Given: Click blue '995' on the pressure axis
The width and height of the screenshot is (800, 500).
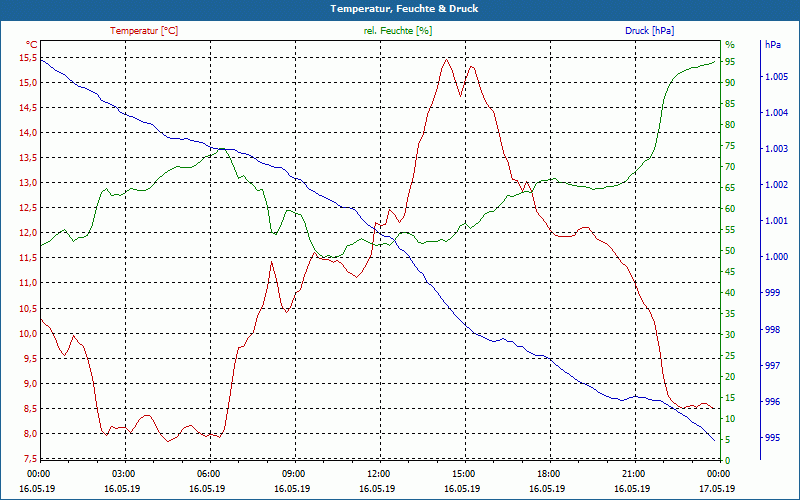Looking at the screenshot, I should (x=772, y=438).
